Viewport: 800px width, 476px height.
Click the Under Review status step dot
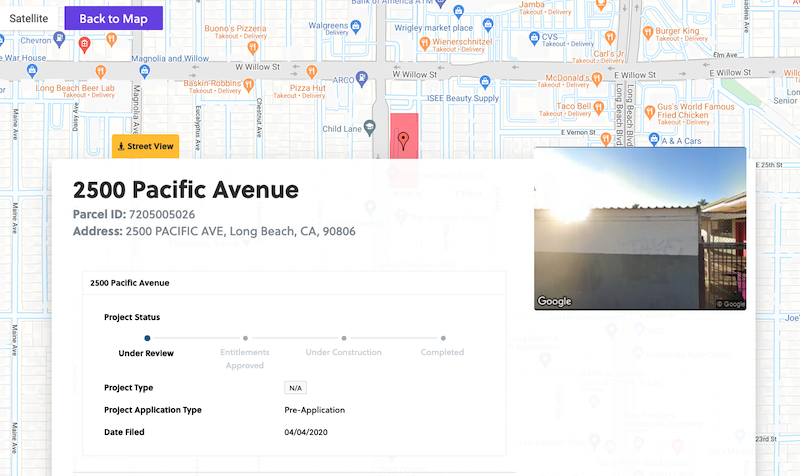[x=147, y=338]
